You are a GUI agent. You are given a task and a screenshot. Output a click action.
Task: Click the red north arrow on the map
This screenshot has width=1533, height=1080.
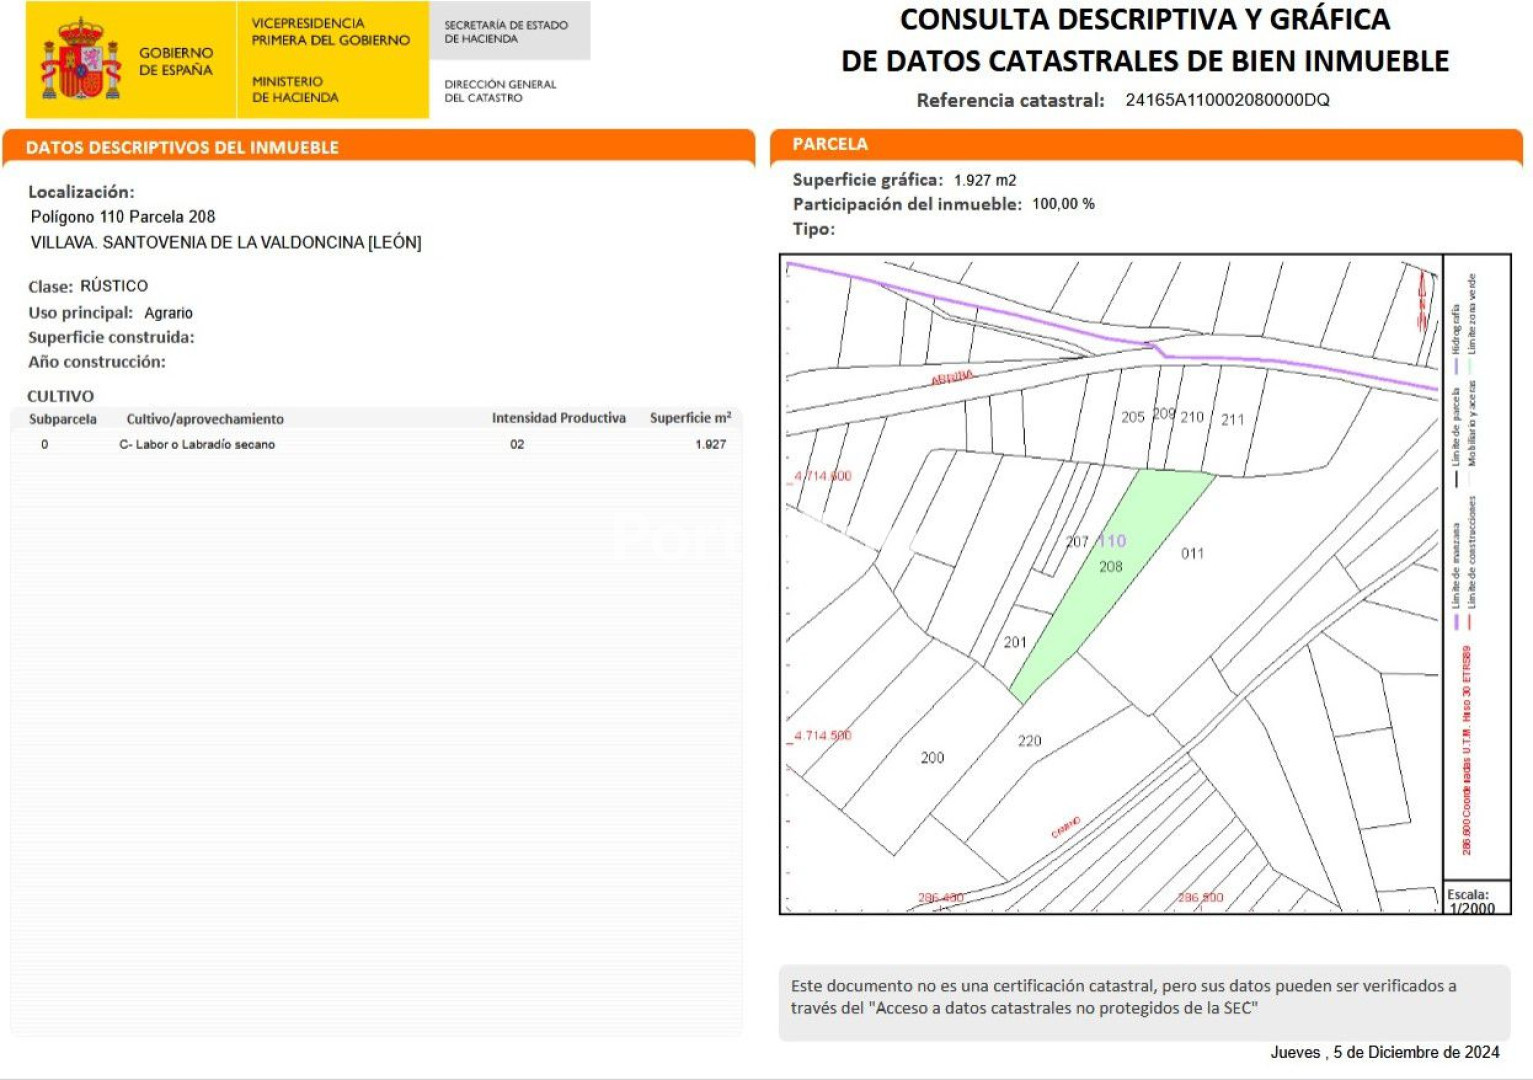(1422, 301)
